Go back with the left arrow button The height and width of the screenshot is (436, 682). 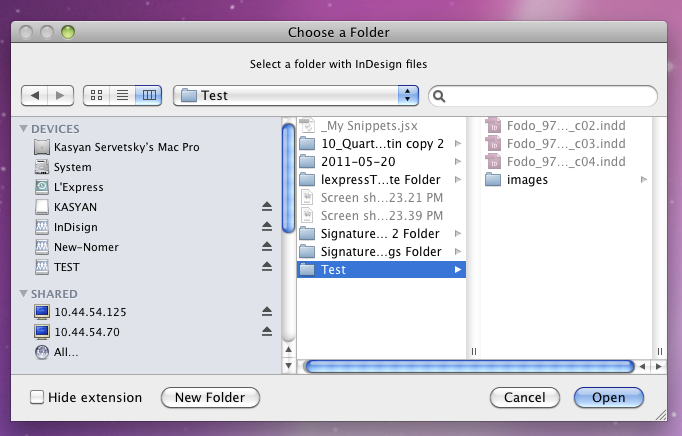(35, 95)
